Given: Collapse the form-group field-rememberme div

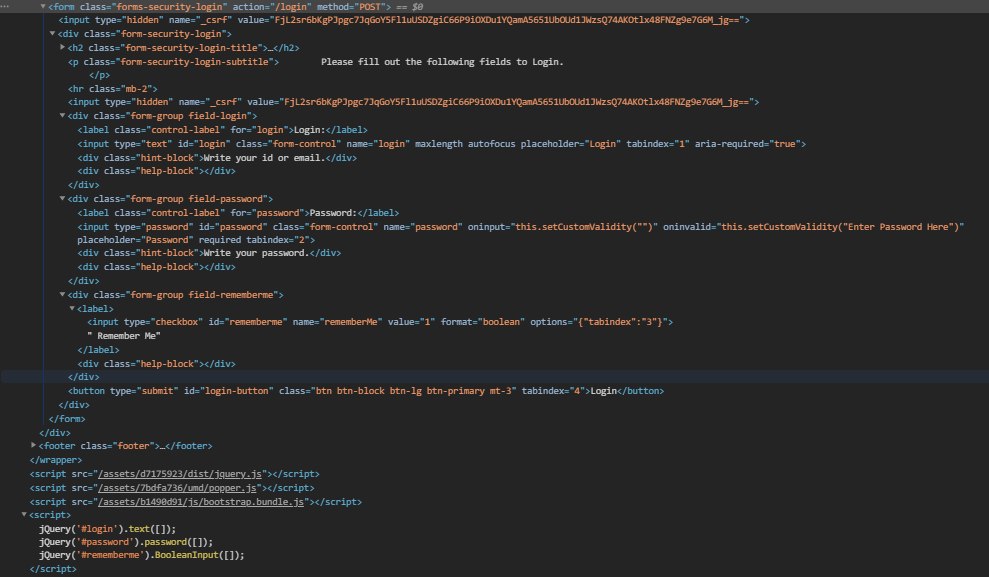Looking at the screenshot, I should 62,294.
